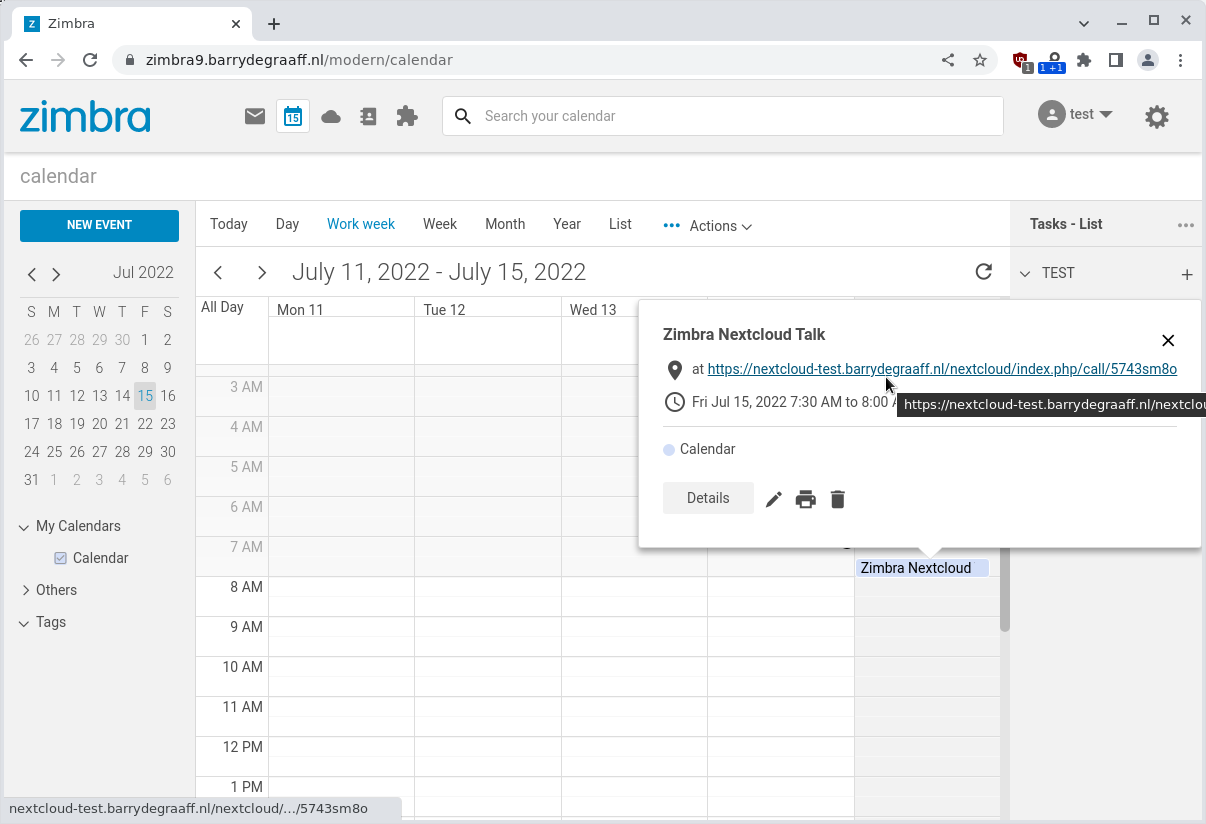Open the Contacts app icon
1206x824 pixels.
tap(368, 116)
